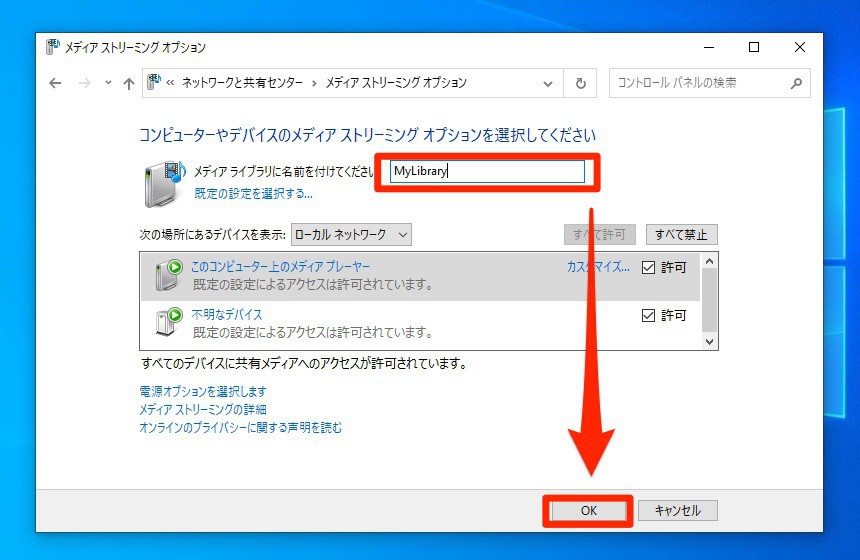Image resolution: width=860 pixels, height=560 pixels.
Task: Open メディア ストリーミングの詳細 link
Action: pyautogui.click(x=202, y=410)
